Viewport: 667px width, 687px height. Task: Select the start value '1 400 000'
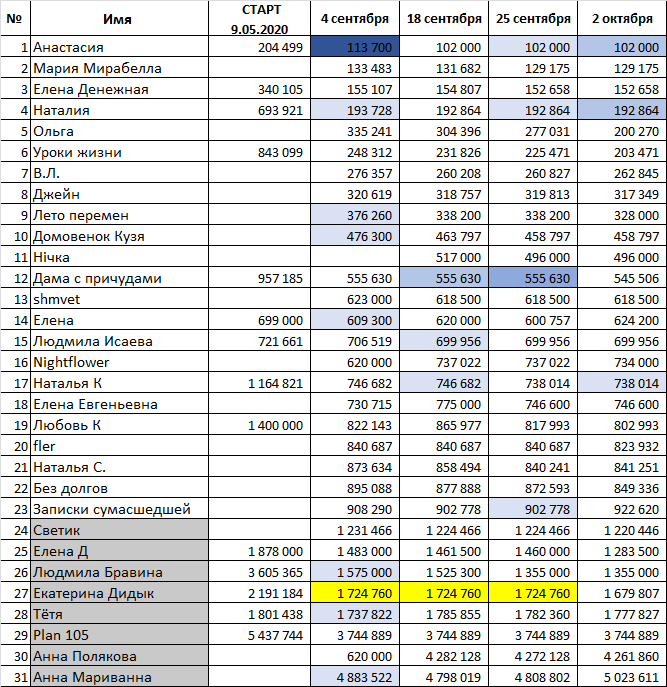(x=259, y=425)
